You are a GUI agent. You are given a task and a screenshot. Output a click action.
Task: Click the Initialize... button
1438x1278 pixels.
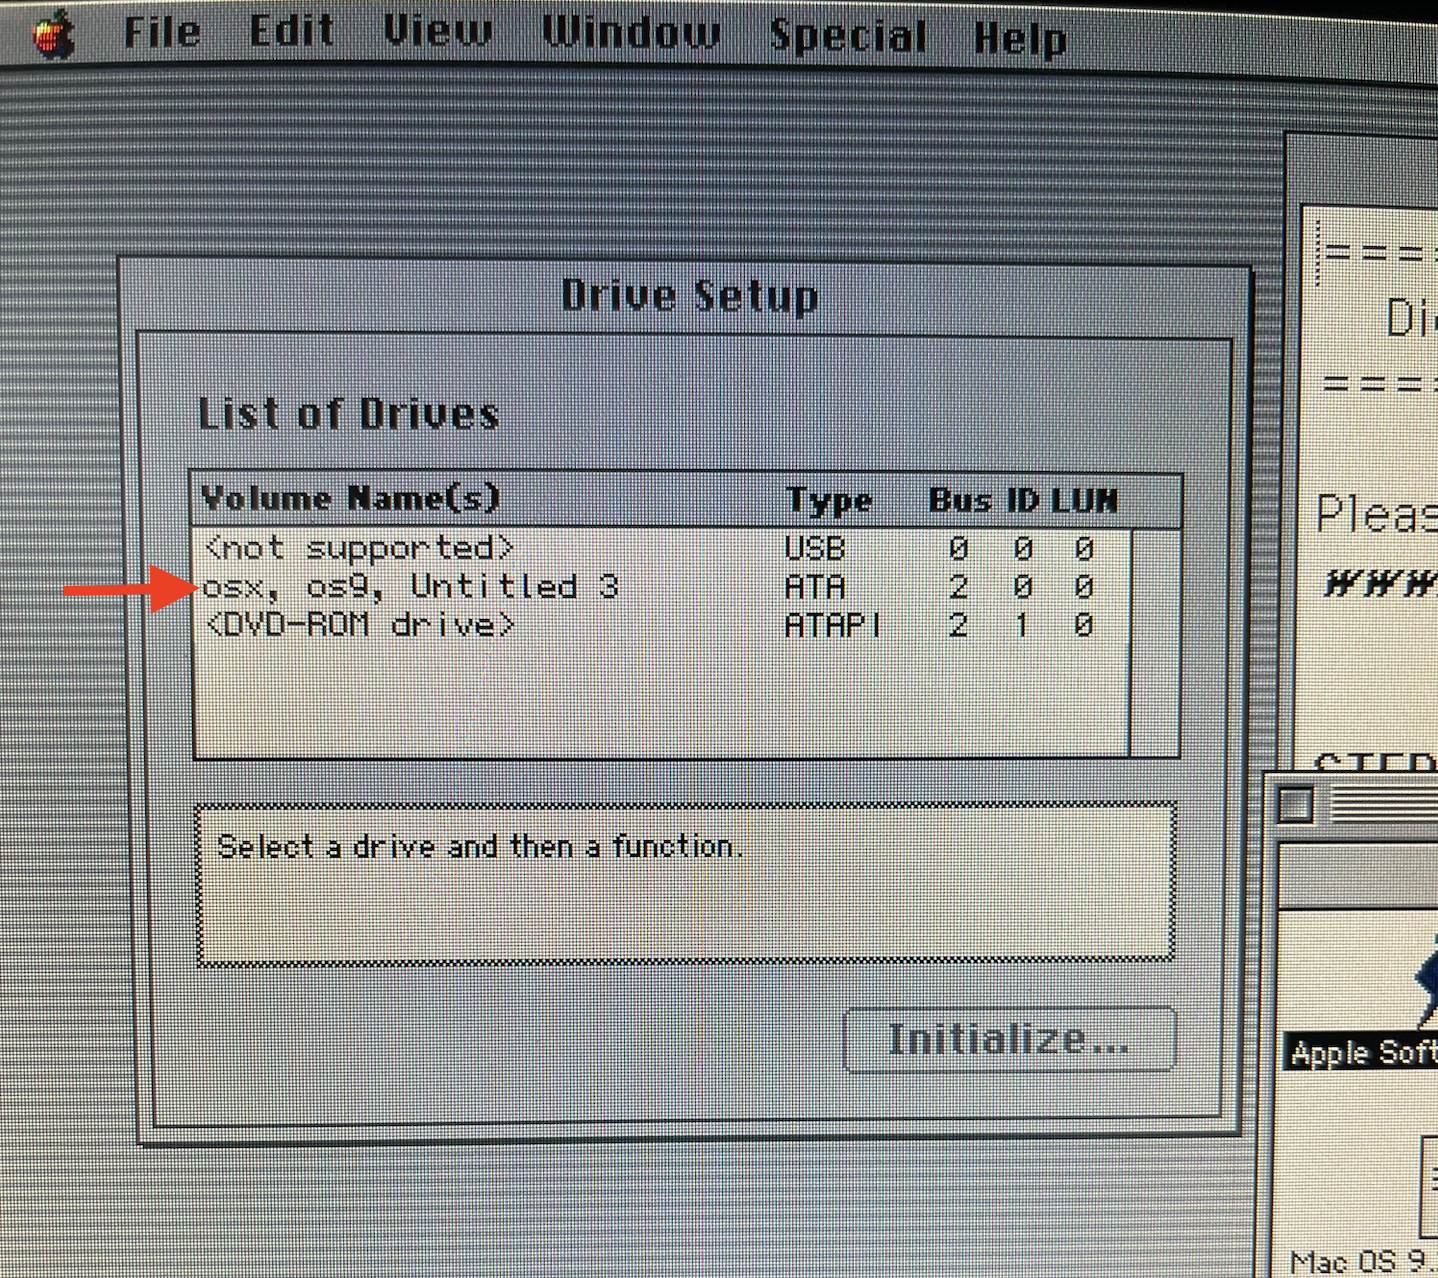coord(1009,1040)
